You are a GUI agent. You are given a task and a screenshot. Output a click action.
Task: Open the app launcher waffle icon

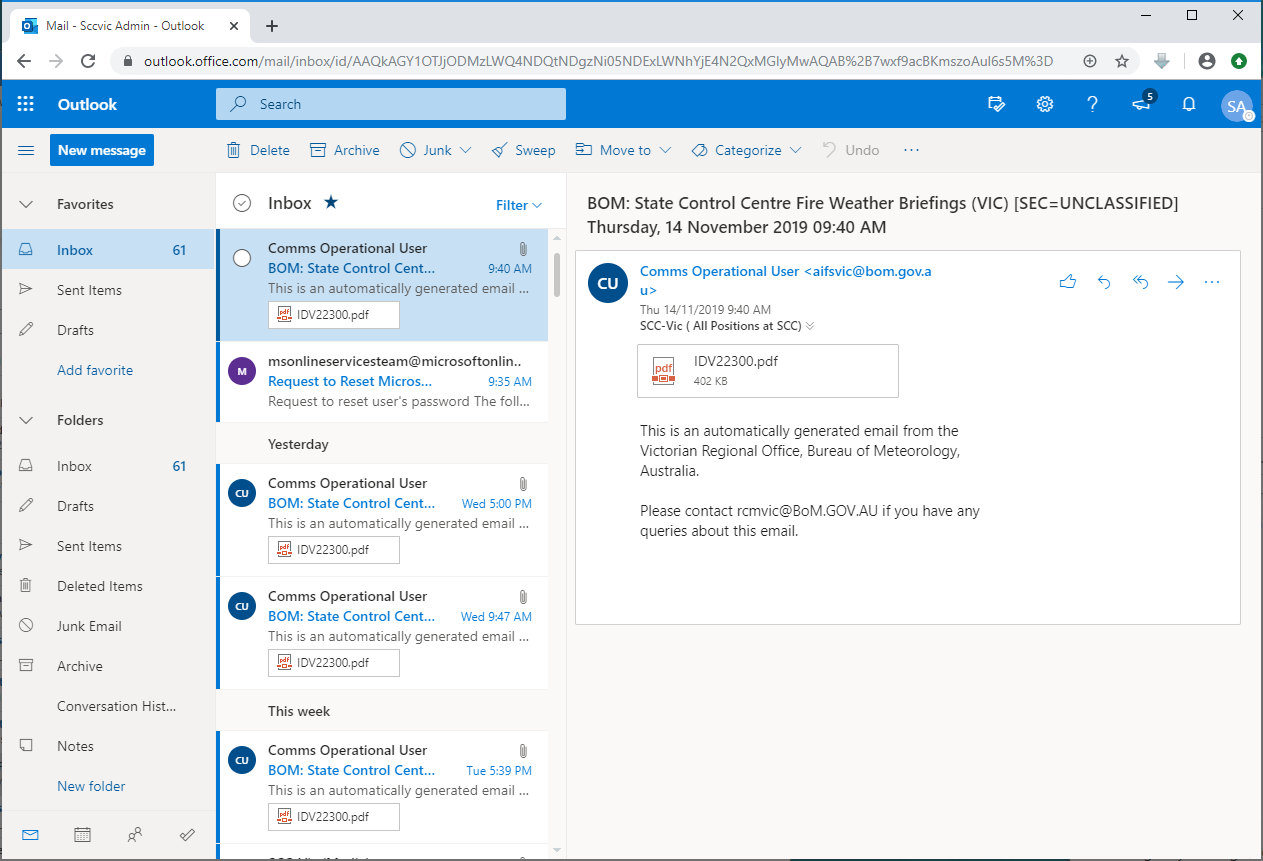click(x=26, y=104)
